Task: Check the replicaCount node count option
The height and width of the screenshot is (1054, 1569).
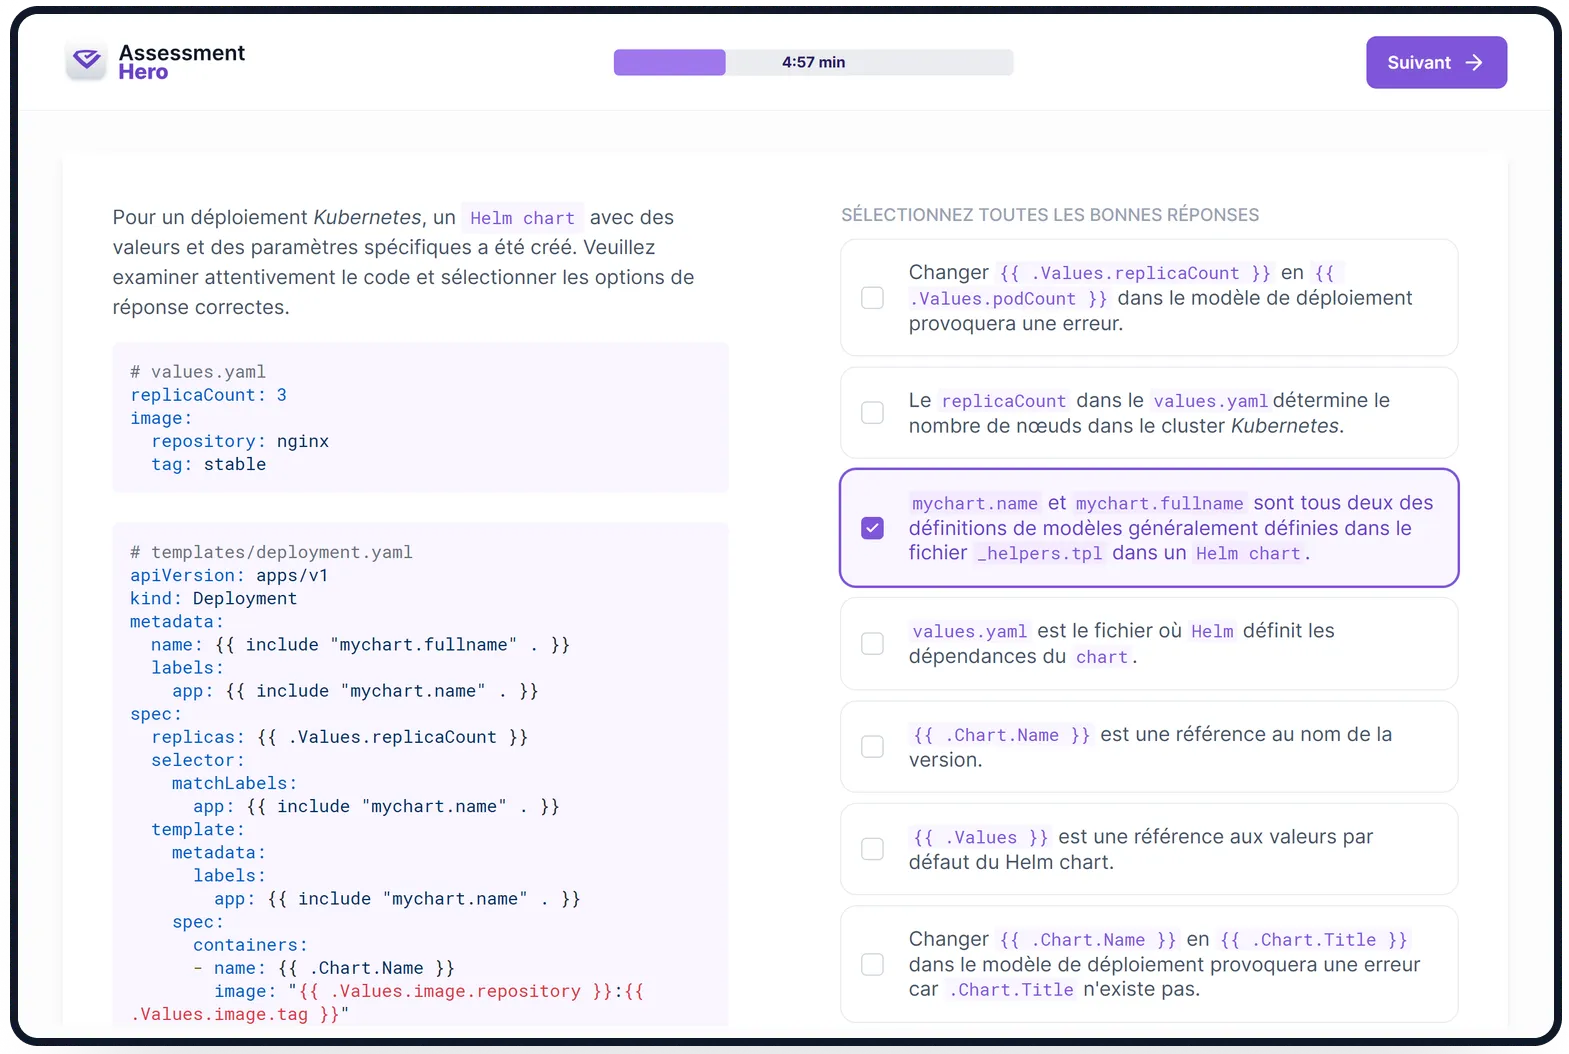Action: click(x=872, y=413)
